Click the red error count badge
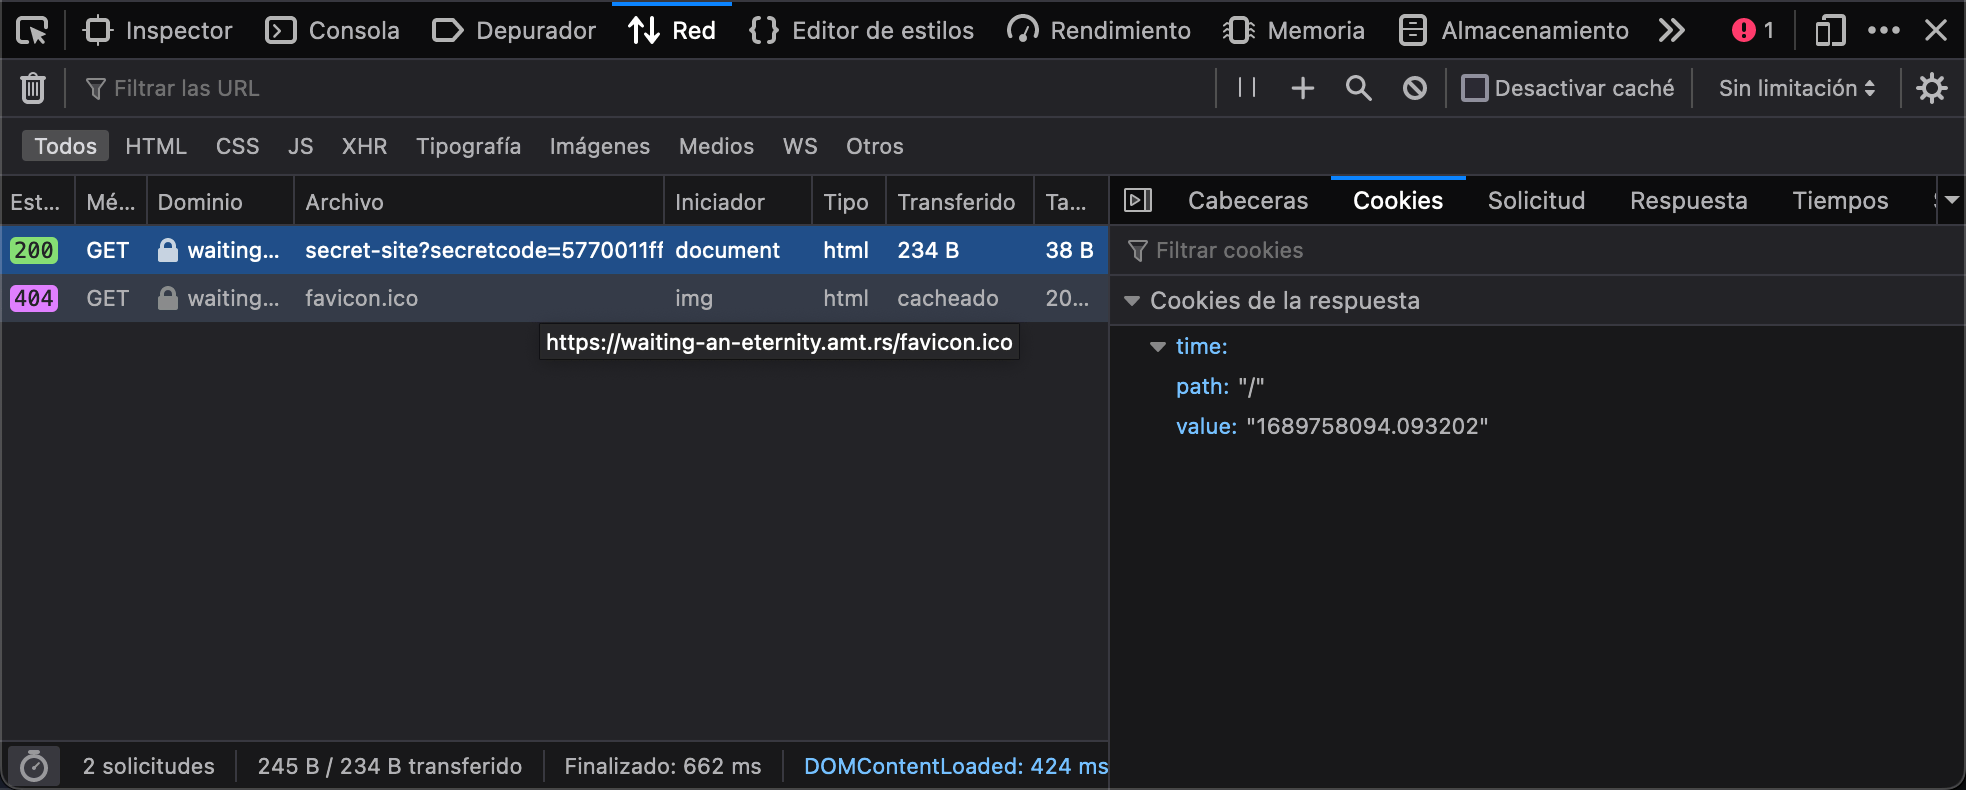The width and height of the screenshot is (1966, 790). pos(1753,31)
